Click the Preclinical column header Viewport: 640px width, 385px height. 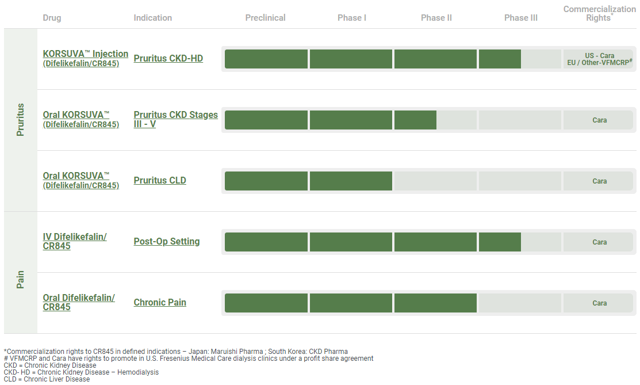pyautogui.click(x=265, y=18)
